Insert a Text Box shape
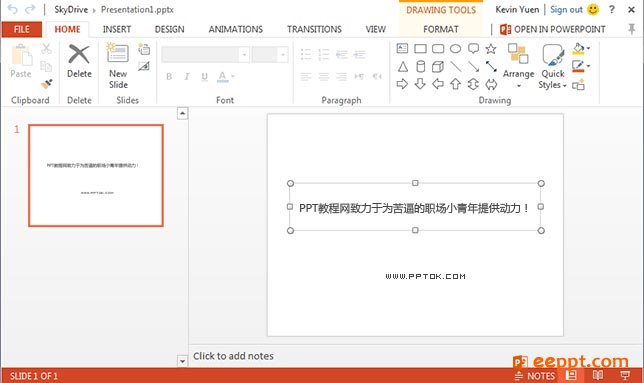Viewport: 644px width, 383px height. click(x=402, y=48)
